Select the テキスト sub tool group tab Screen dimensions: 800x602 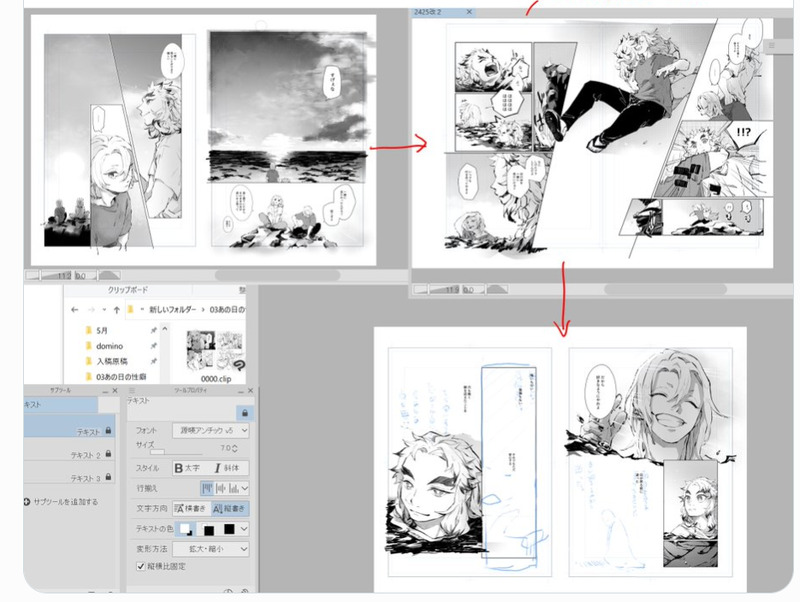tap(60, 405)
